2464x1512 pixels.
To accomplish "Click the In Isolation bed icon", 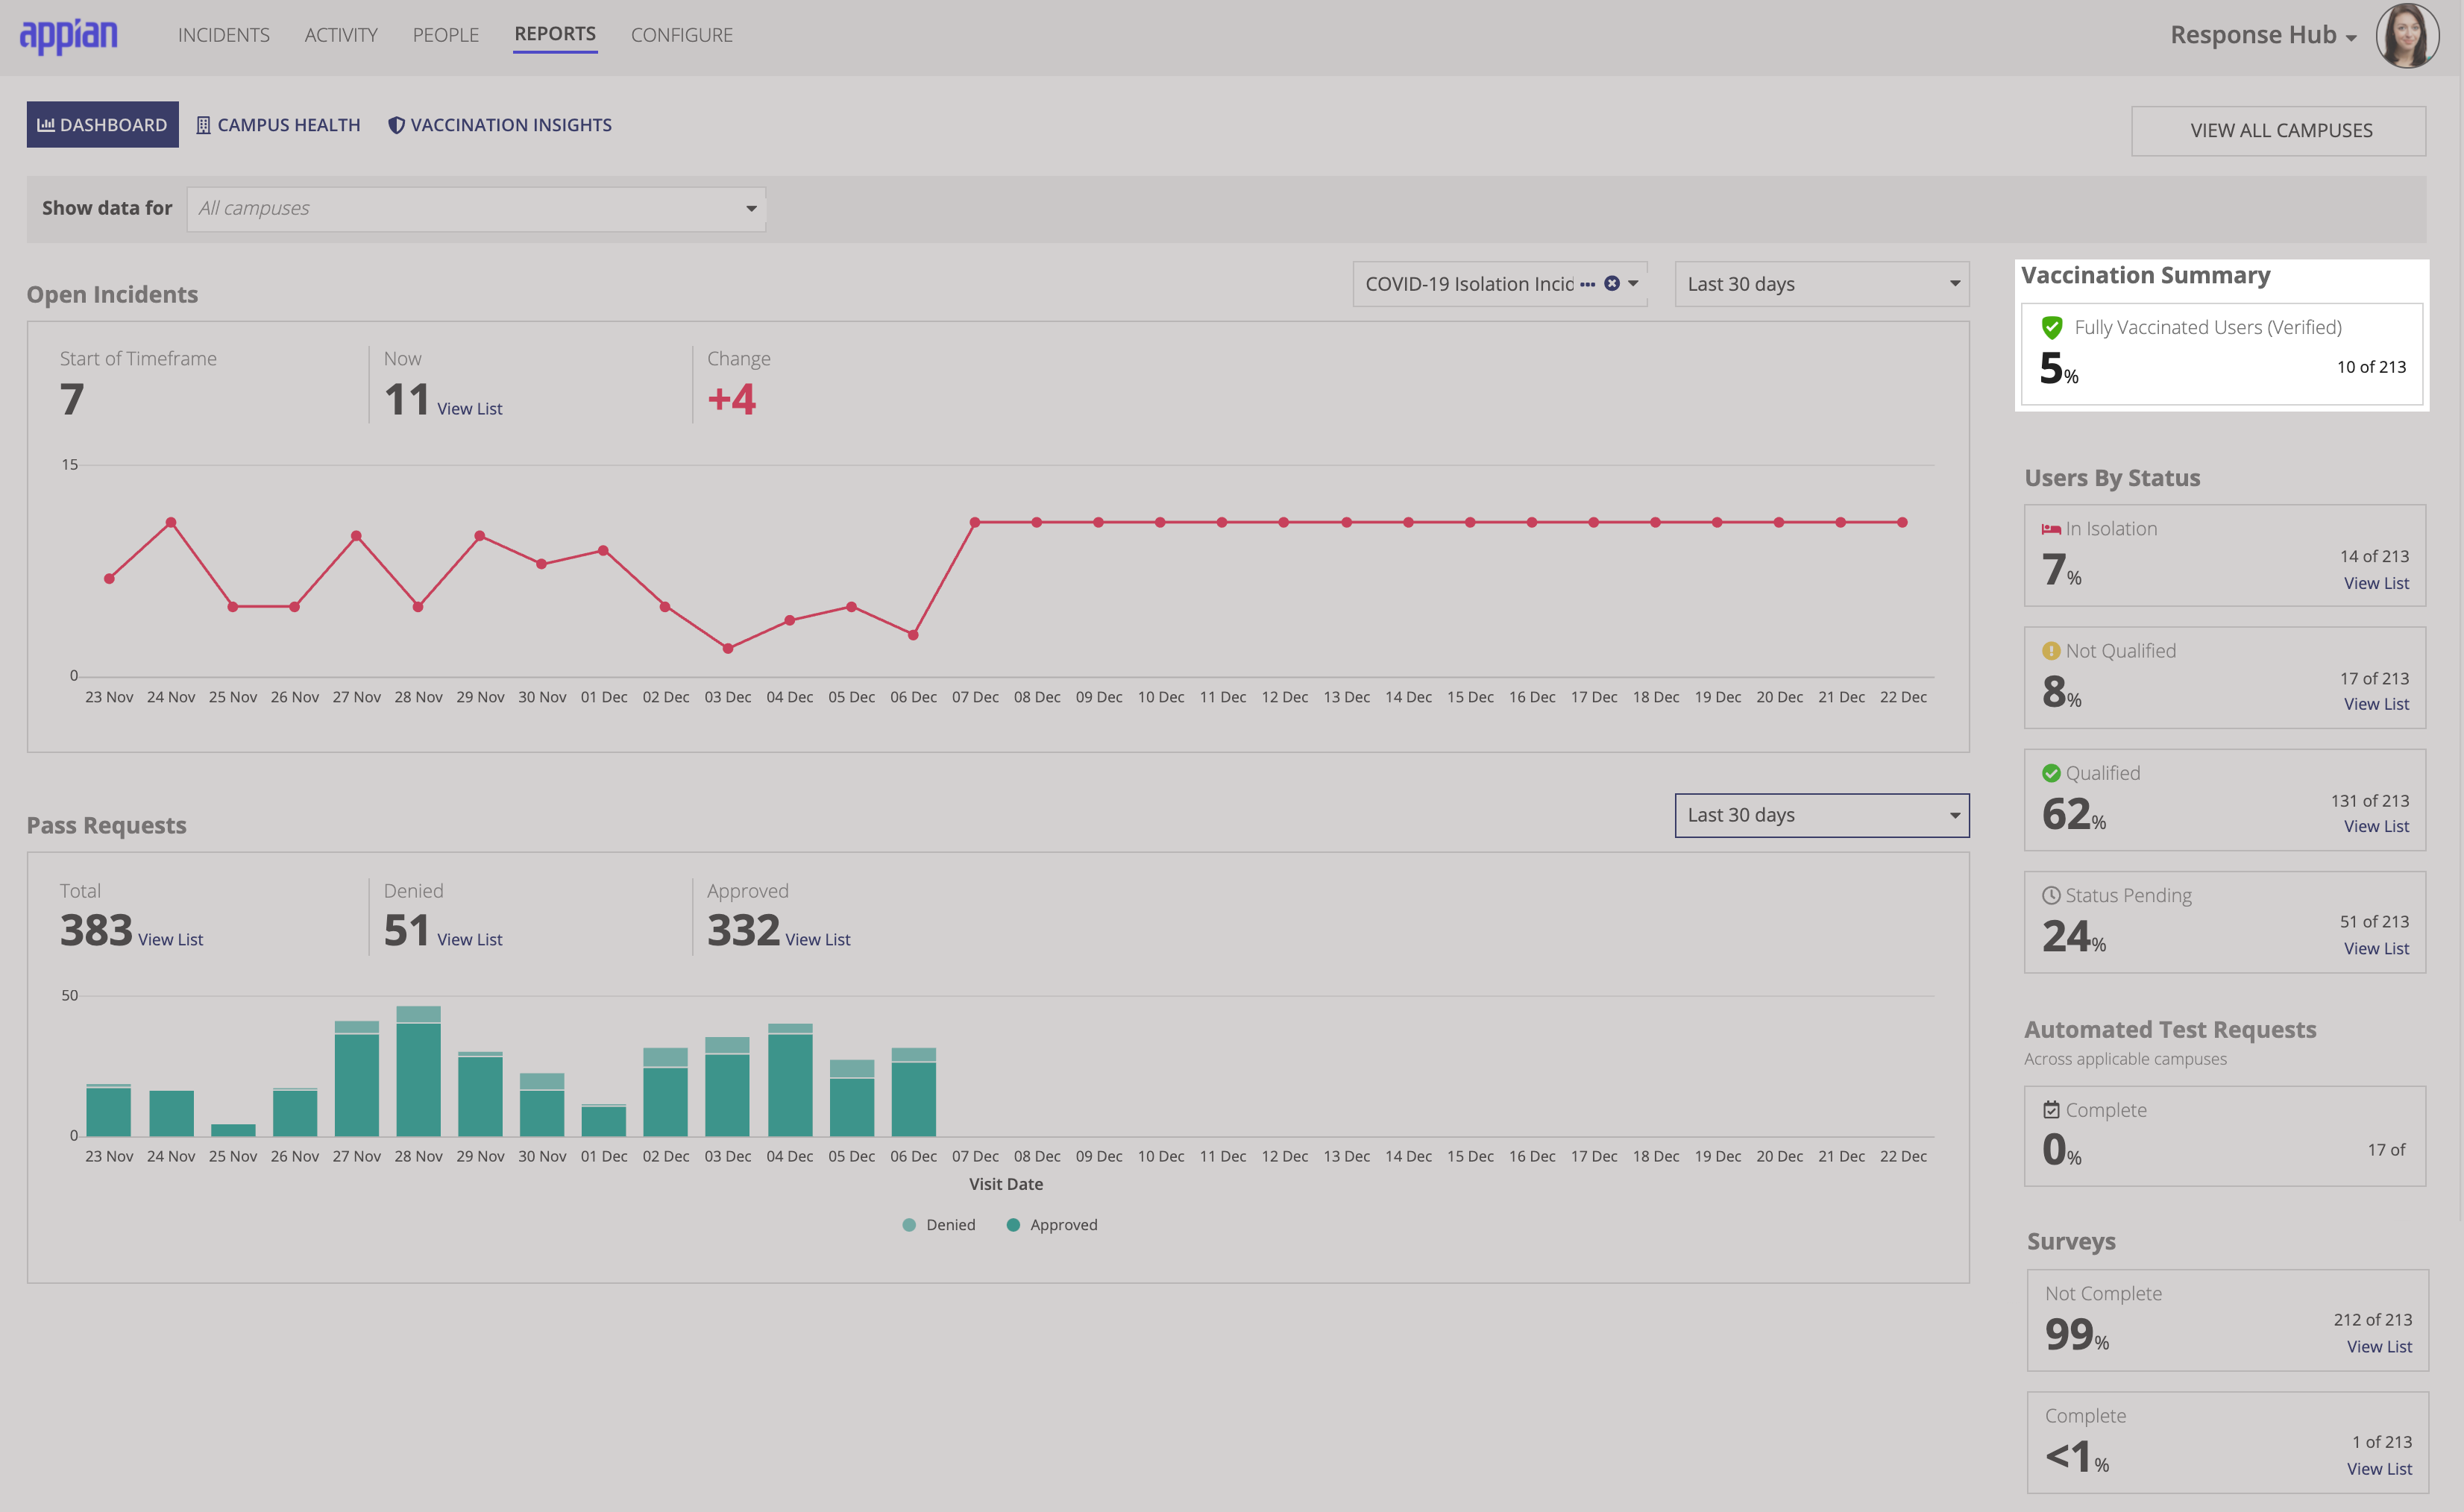I will (2051, 529).
